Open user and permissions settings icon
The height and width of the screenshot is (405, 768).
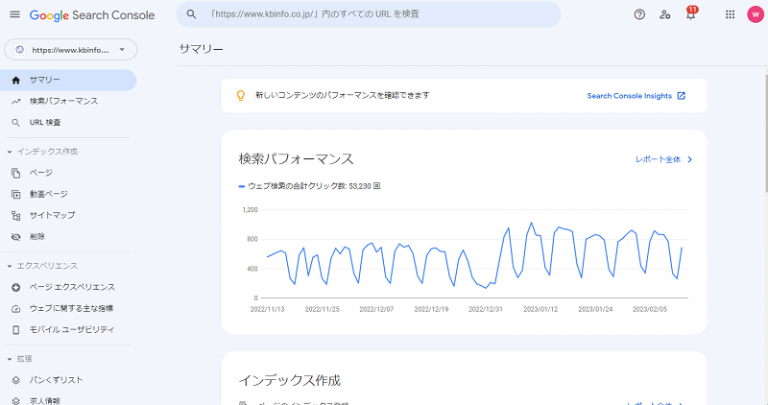tap(665, 14)
